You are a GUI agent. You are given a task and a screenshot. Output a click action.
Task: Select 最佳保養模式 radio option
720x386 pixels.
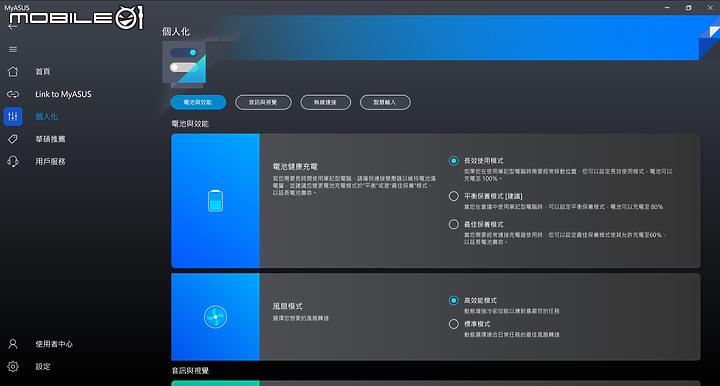click(x=454, y=224)
